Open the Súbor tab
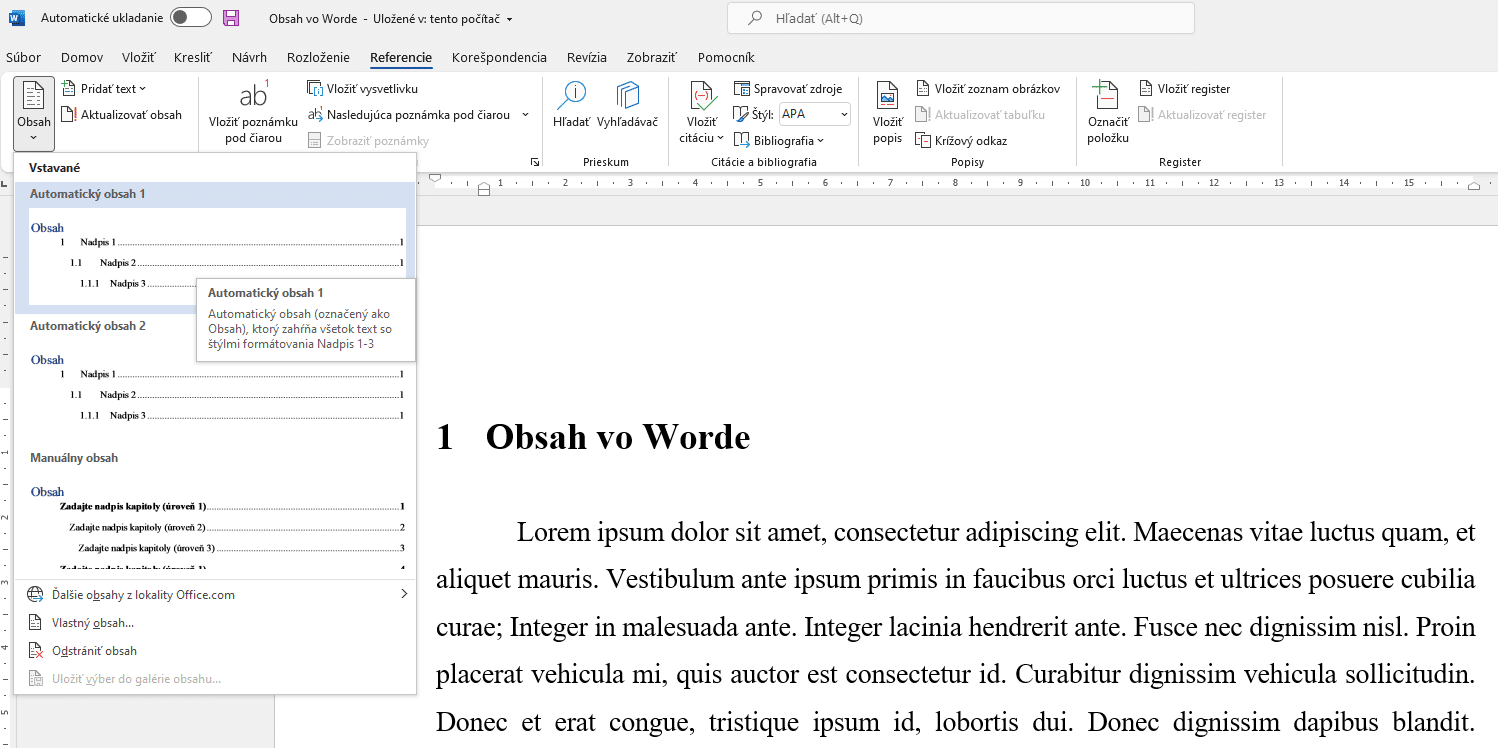Screen dimensions: 1498x748 point(23,57)
